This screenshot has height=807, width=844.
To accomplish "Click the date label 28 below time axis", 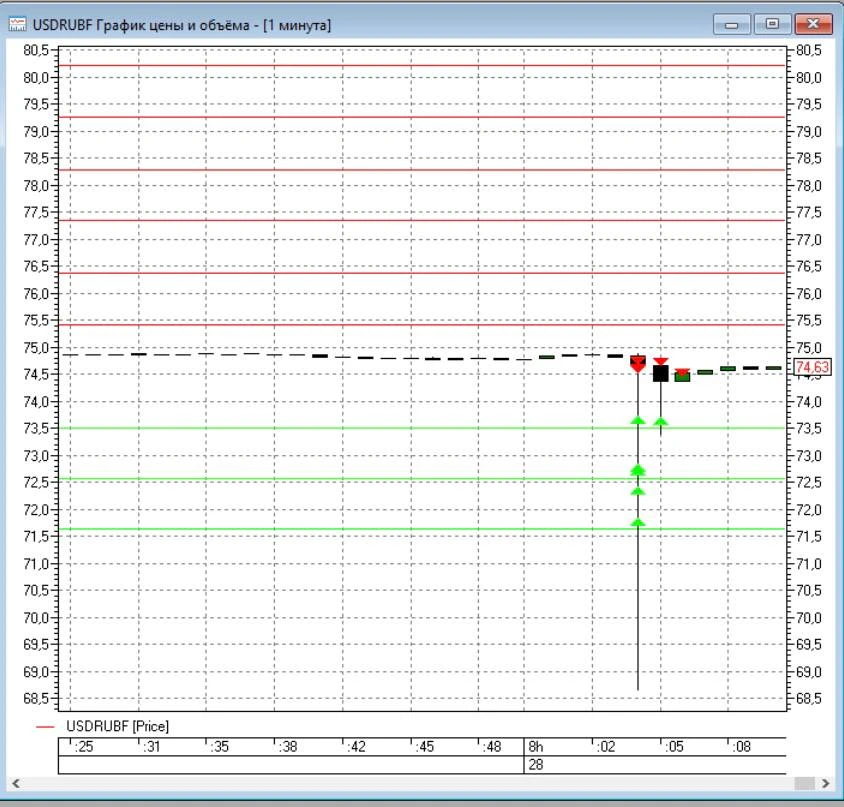I will coord(535,764).
